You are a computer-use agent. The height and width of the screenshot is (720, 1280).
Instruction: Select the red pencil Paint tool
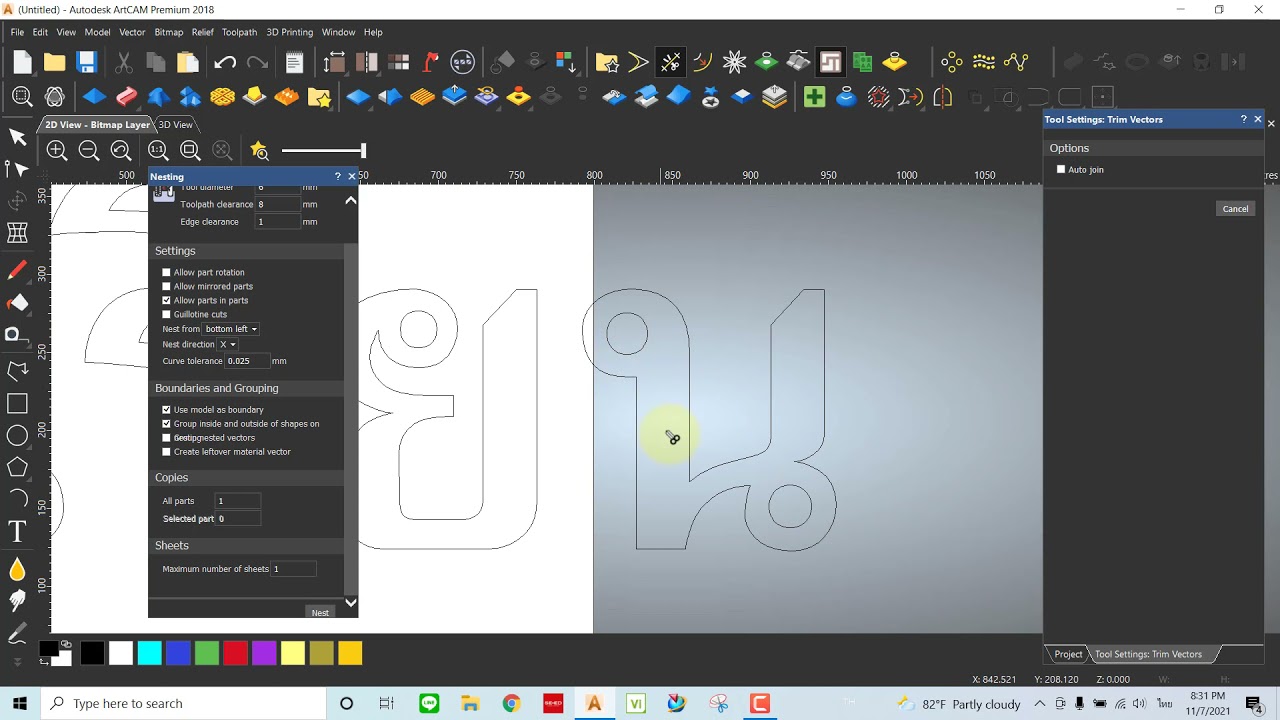17,270
